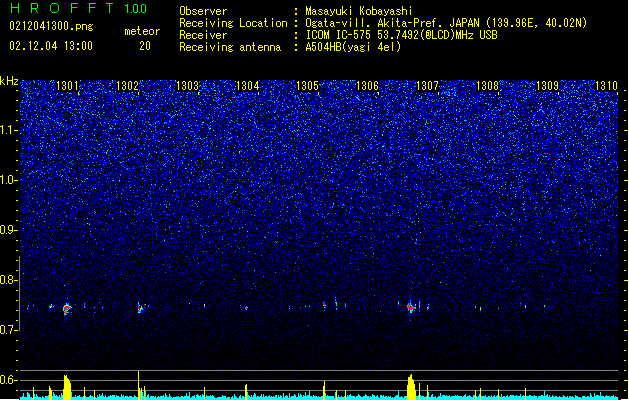629x400 pixels.
Task: Click the Receiving Location field label
Action: (233, 23)
